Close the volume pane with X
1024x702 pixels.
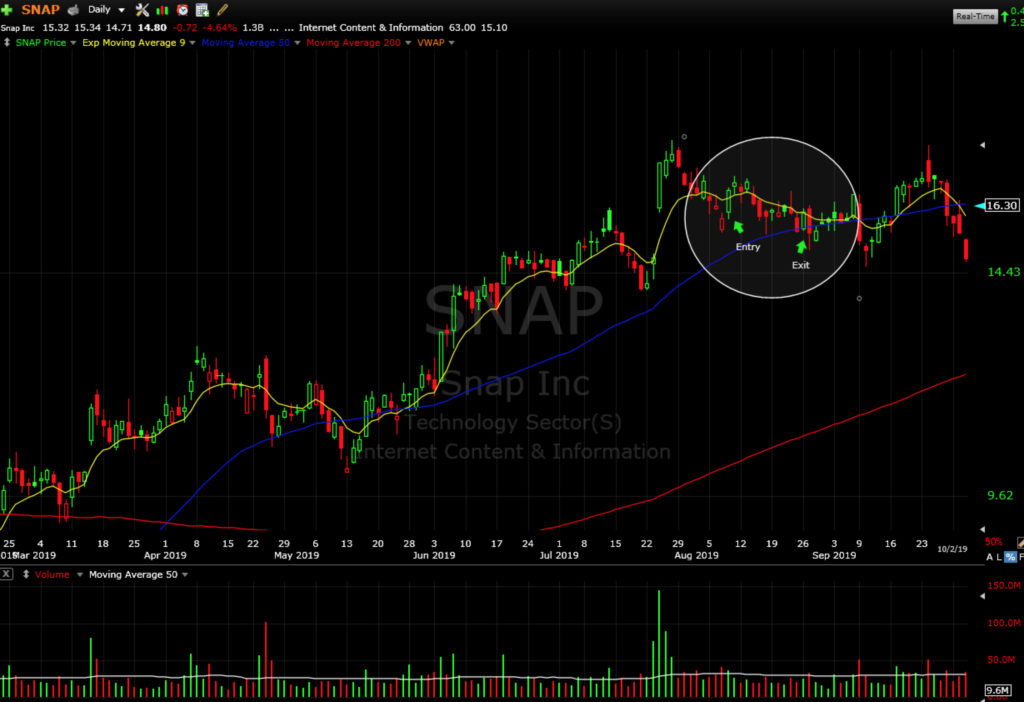7,574
